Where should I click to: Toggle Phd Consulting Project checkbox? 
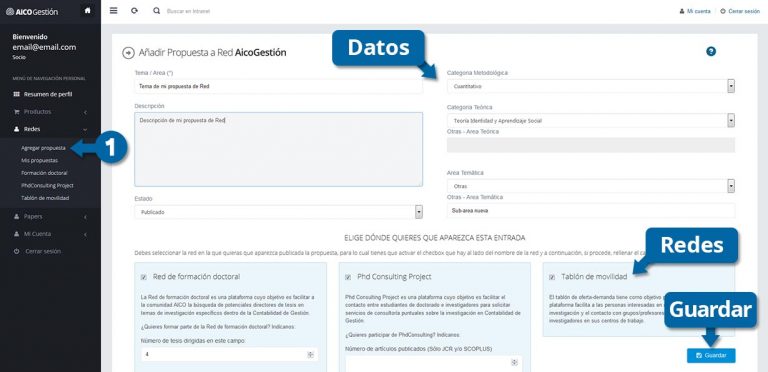click(x=348, y=277)
